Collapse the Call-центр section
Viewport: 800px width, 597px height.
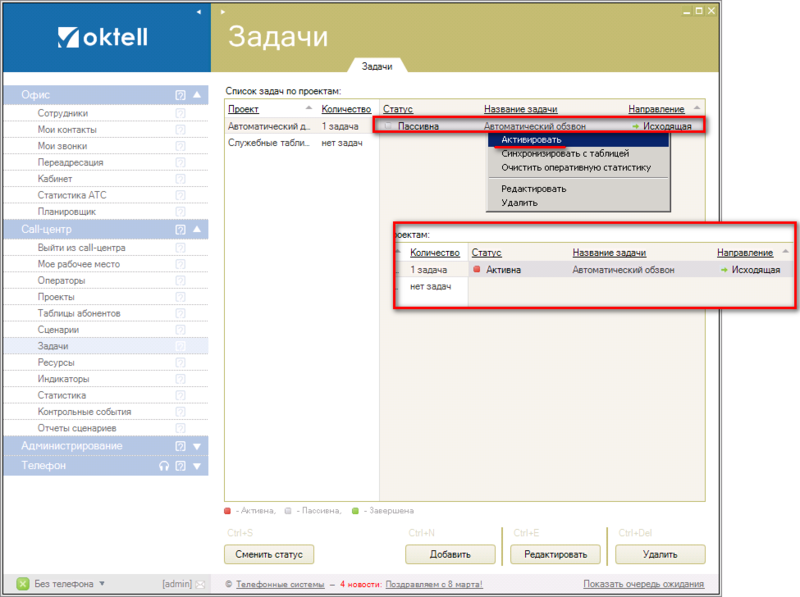pyautogui.click(x=197, y=230)
